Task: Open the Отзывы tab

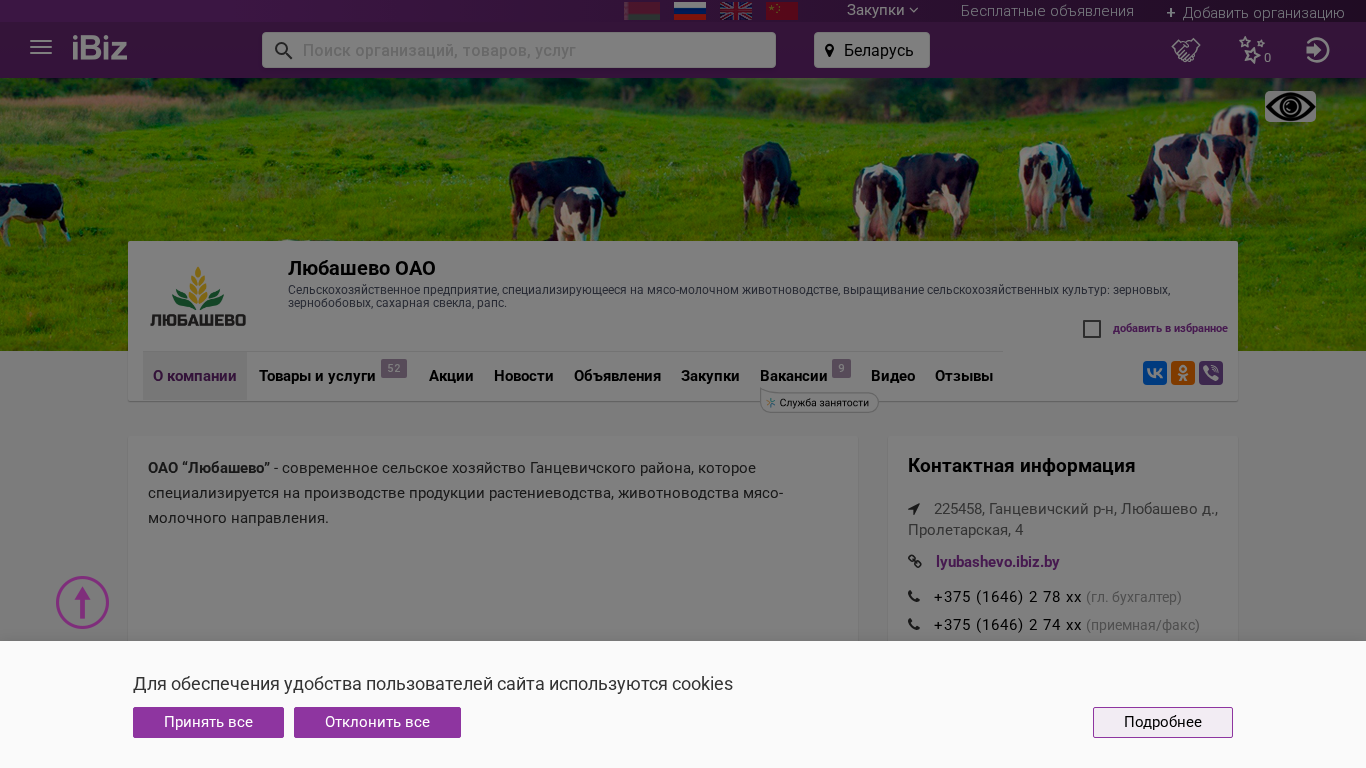Action: point(964,376)
